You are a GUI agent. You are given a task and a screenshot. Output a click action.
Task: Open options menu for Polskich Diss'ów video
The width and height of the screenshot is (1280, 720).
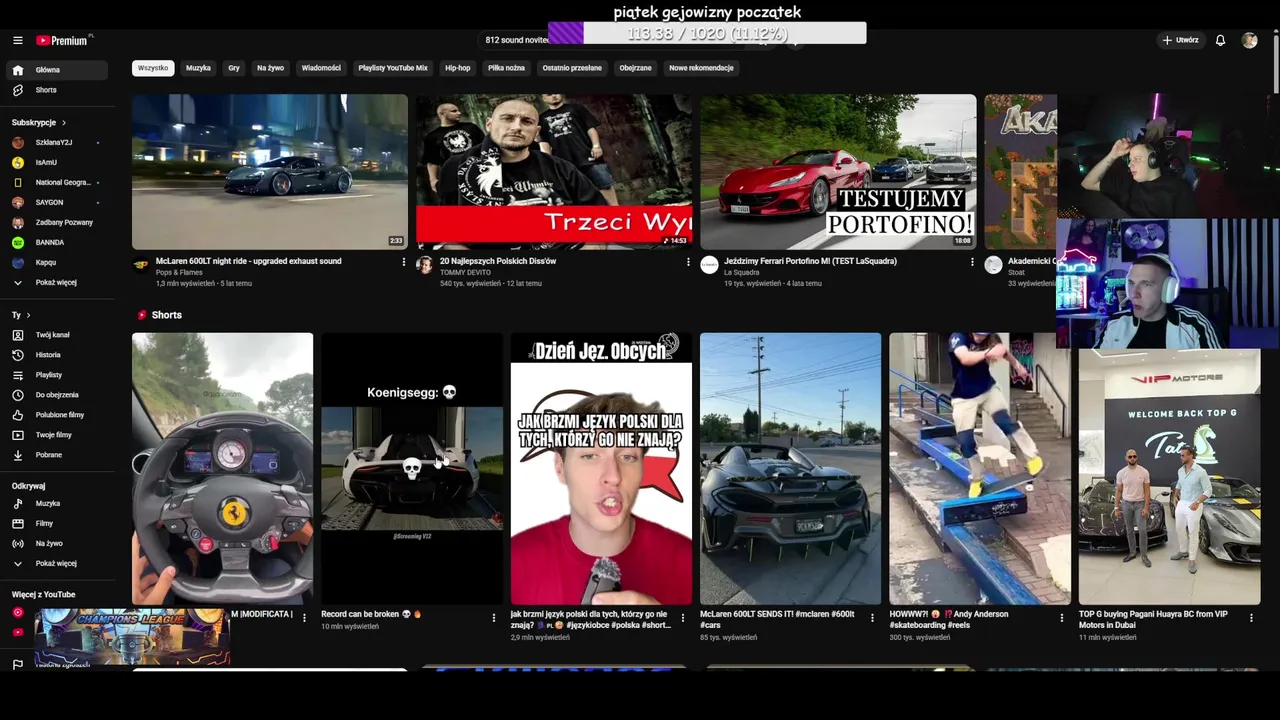tap(688, 262)
